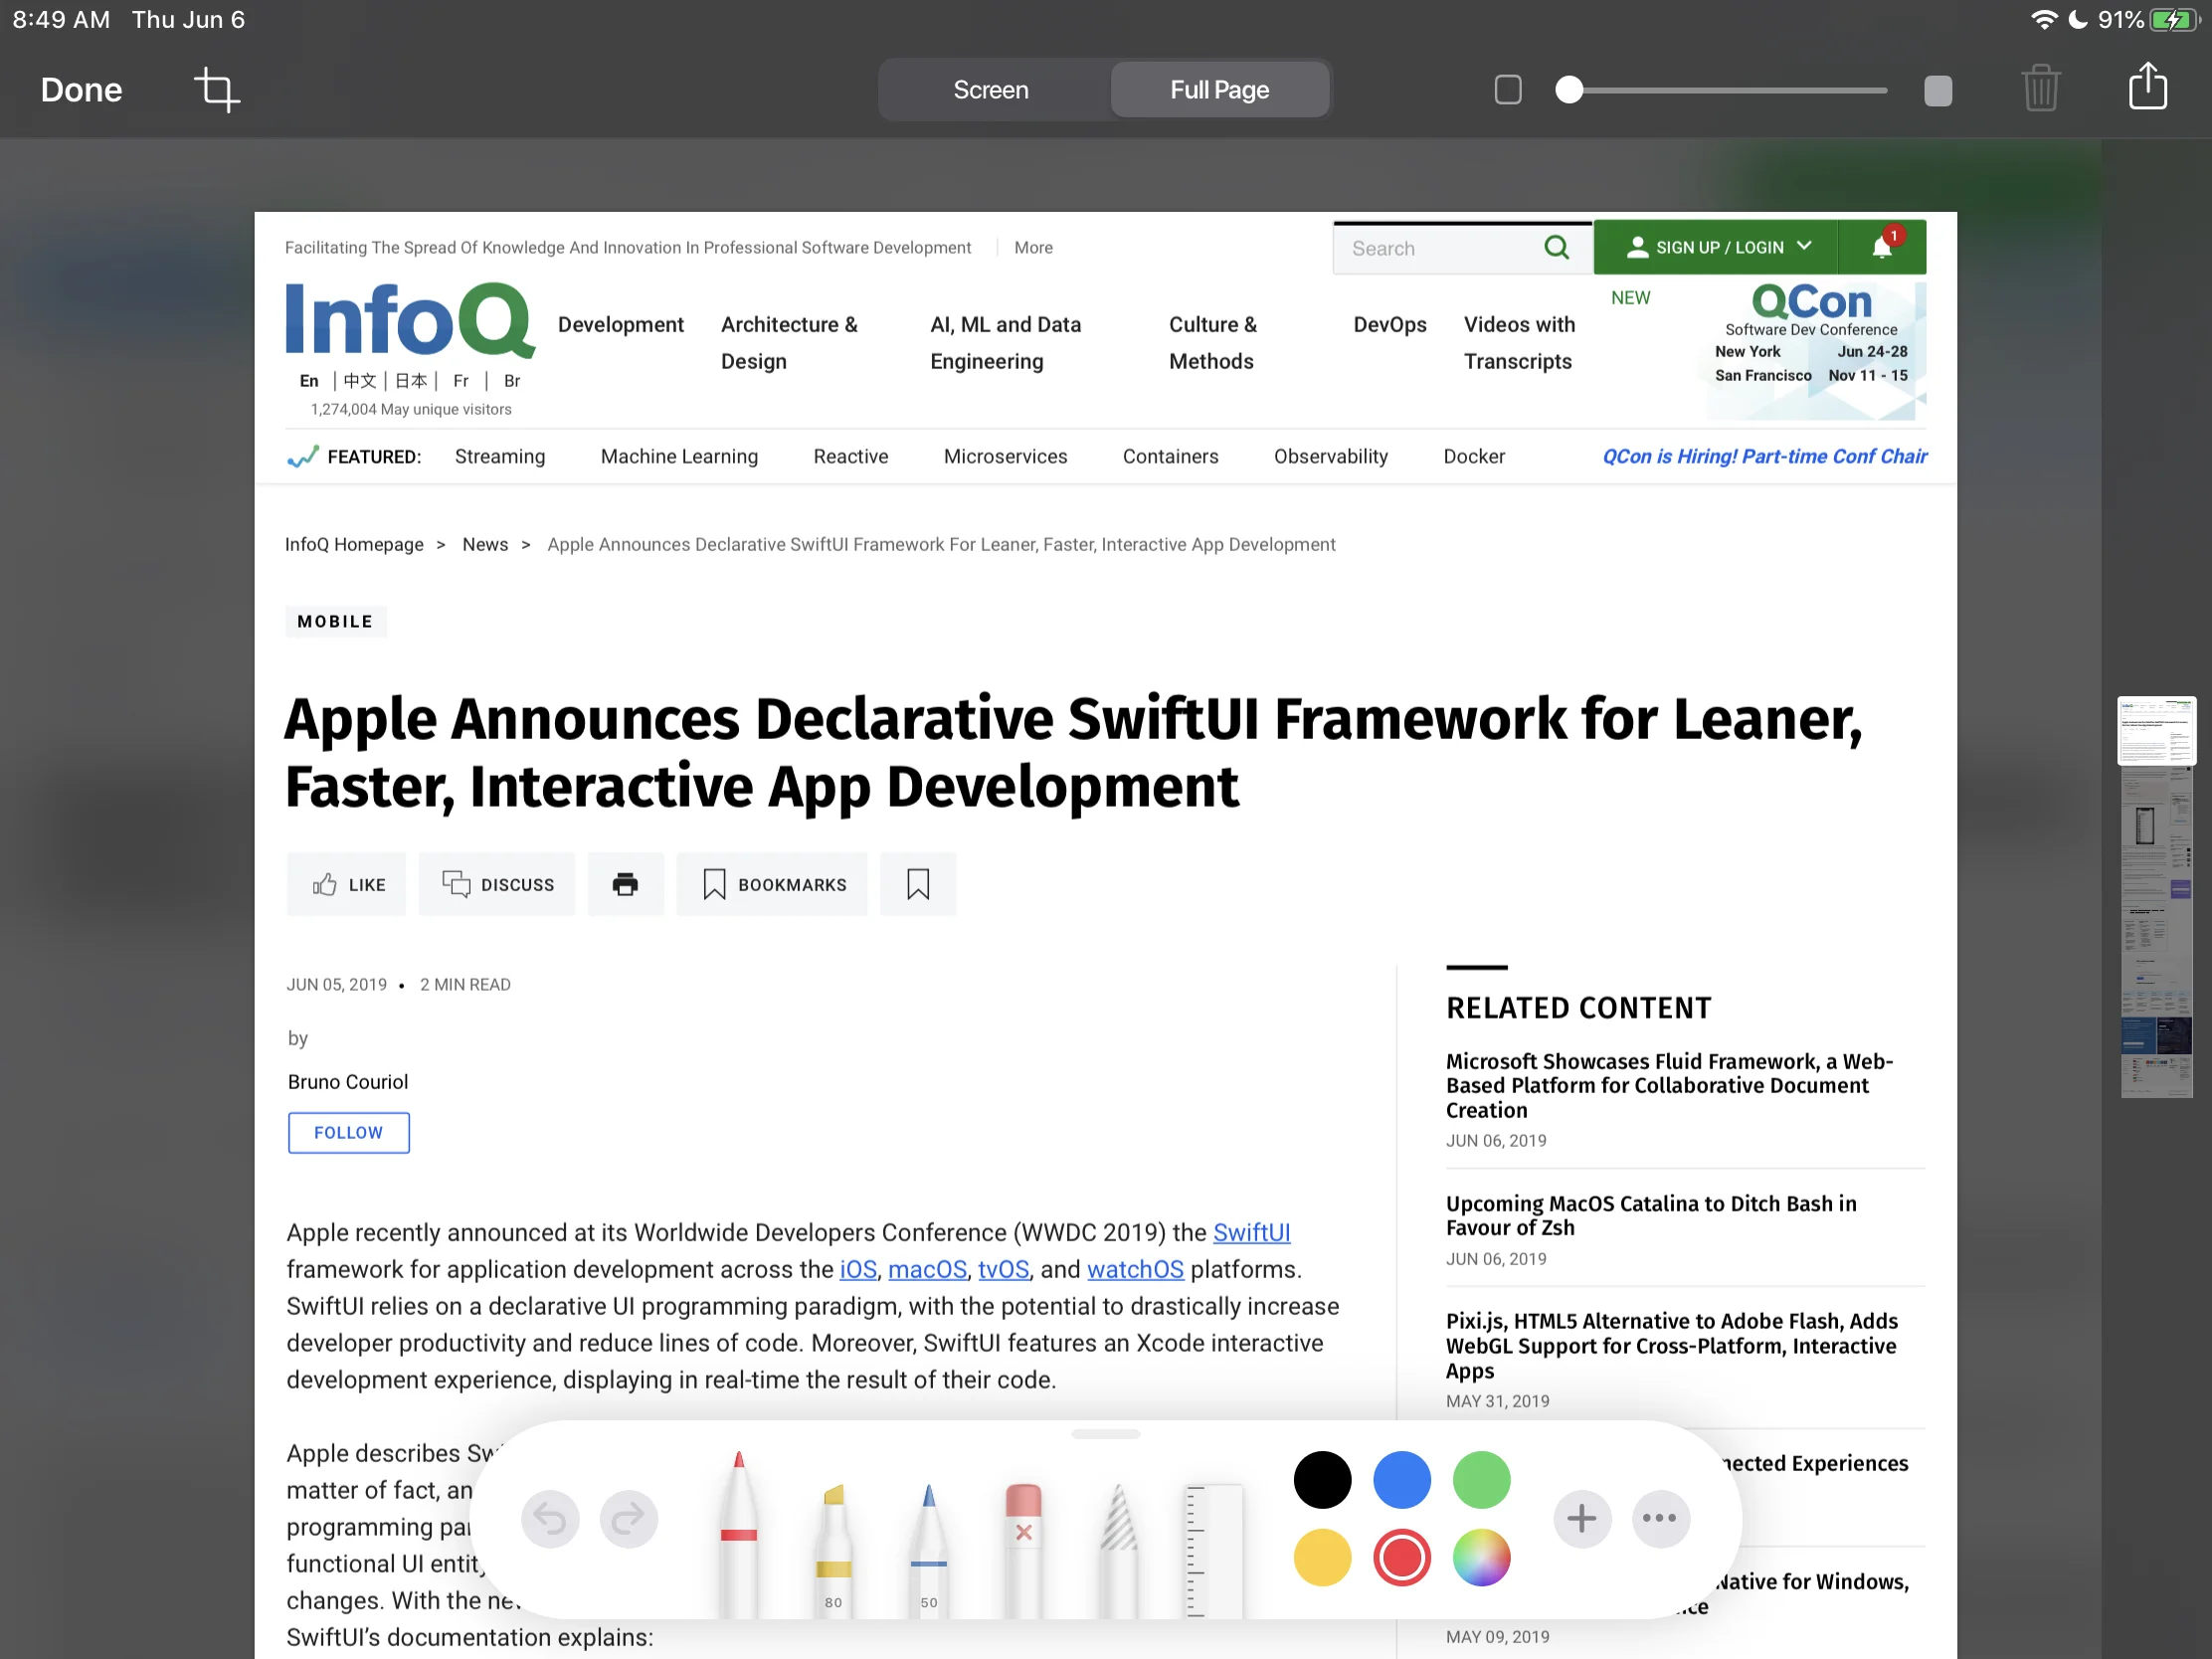This screenshot has width=2212, height=1659.
Task: Add annotation with the plus button
Action: pyautogui.click(x=1581, y=1519)
